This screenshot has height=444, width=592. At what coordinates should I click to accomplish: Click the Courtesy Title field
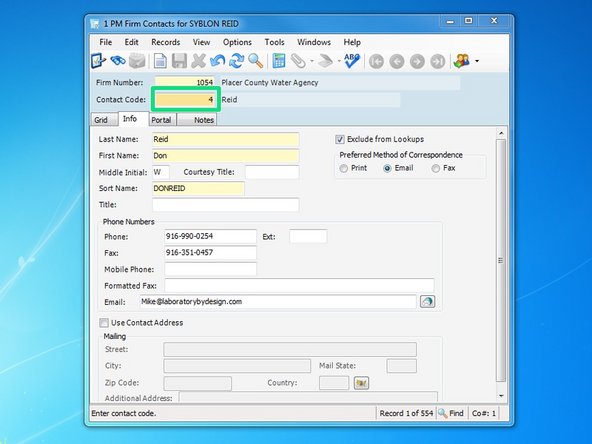[x=272, y=172]
